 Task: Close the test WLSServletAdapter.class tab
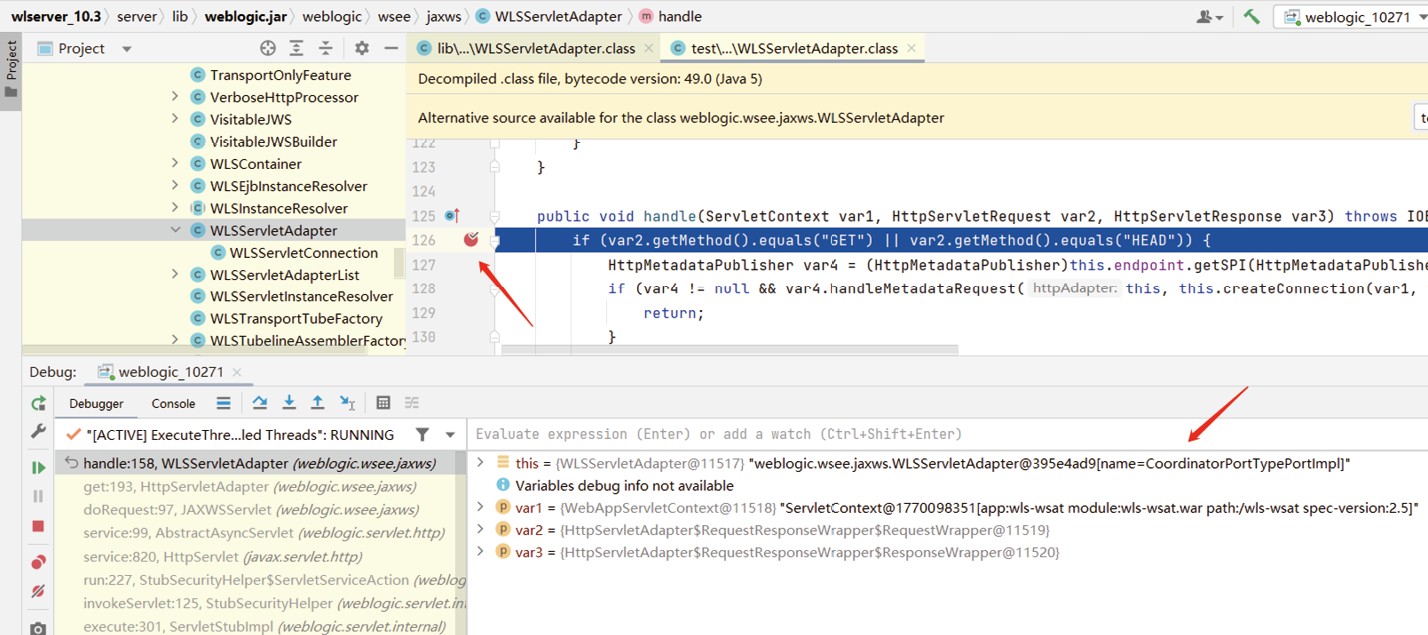coord(910,48)
